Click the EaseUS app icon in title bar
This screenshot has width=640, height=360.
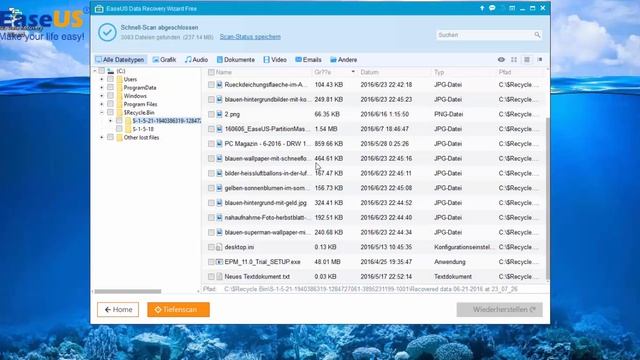[99, 9]
